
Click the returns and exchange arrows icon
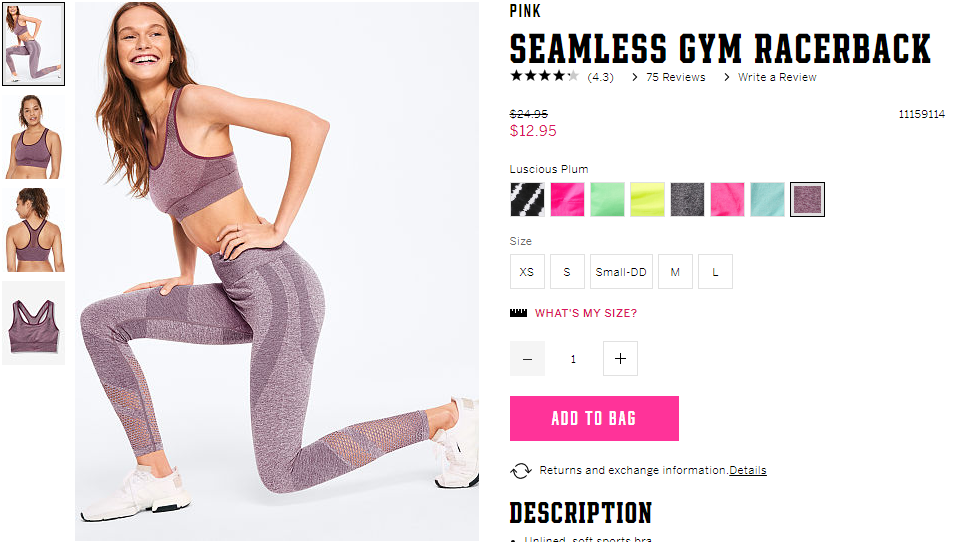click(521, 471)
